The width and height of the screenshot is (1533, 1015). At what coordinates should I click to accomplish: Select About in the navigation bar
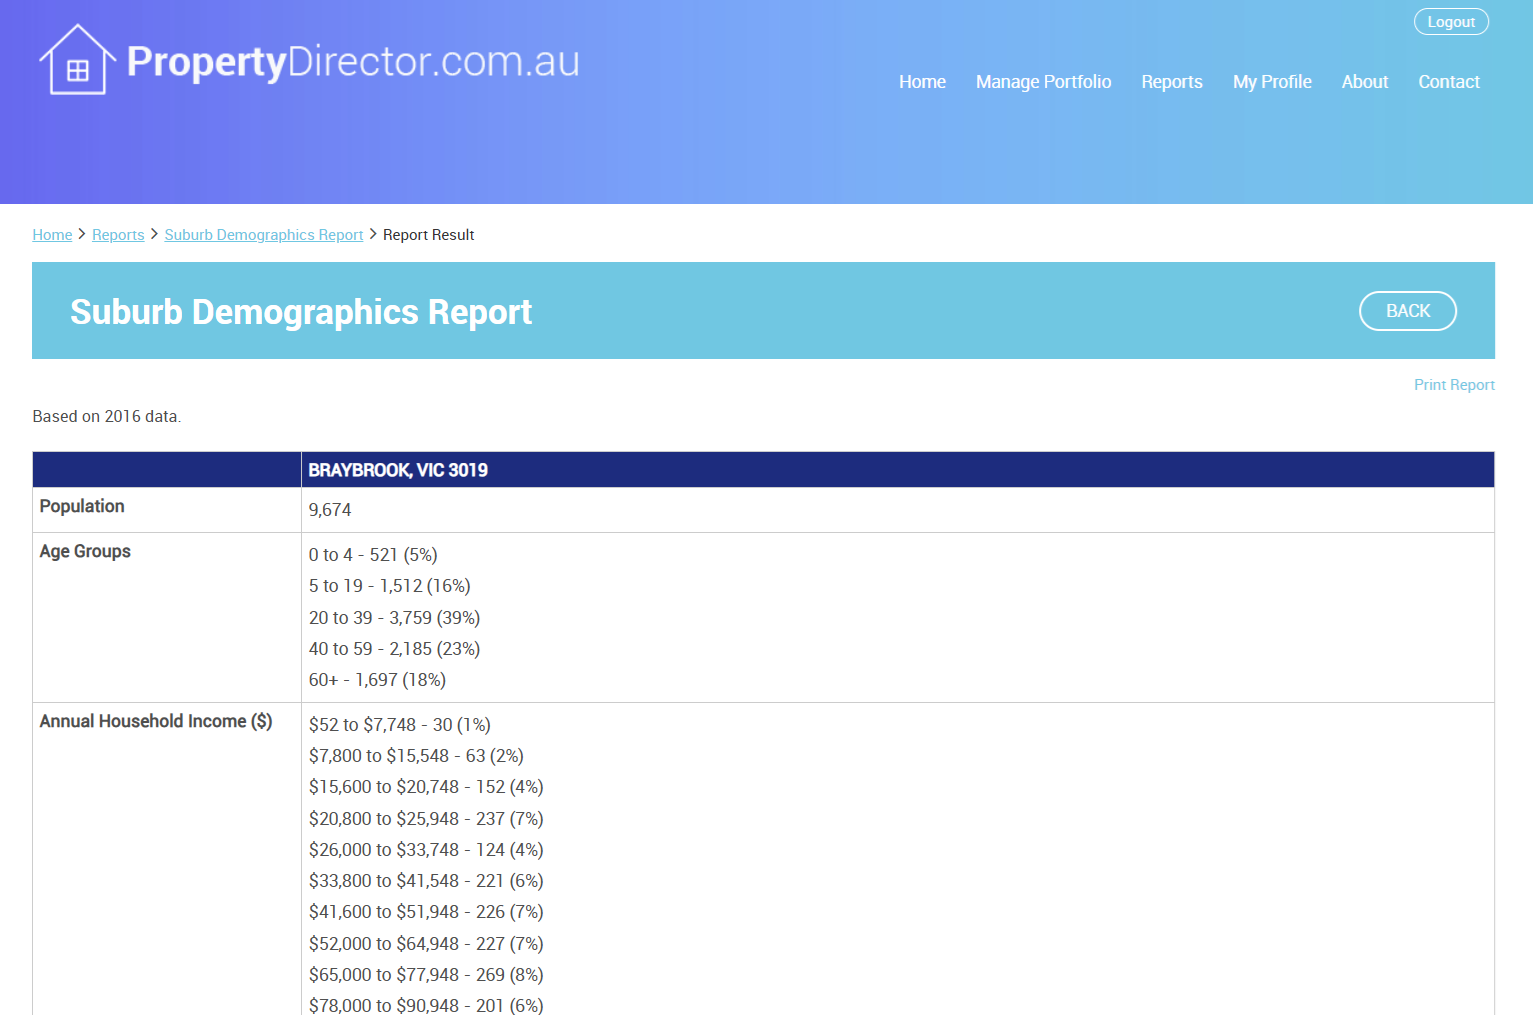coord(1364,82)
